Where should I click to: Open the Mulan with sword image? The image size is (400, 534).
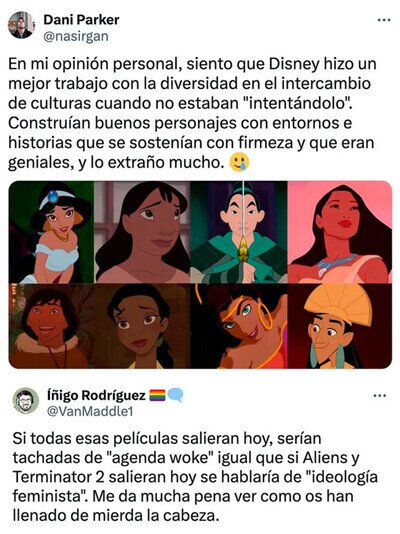(x=239, y=232)
